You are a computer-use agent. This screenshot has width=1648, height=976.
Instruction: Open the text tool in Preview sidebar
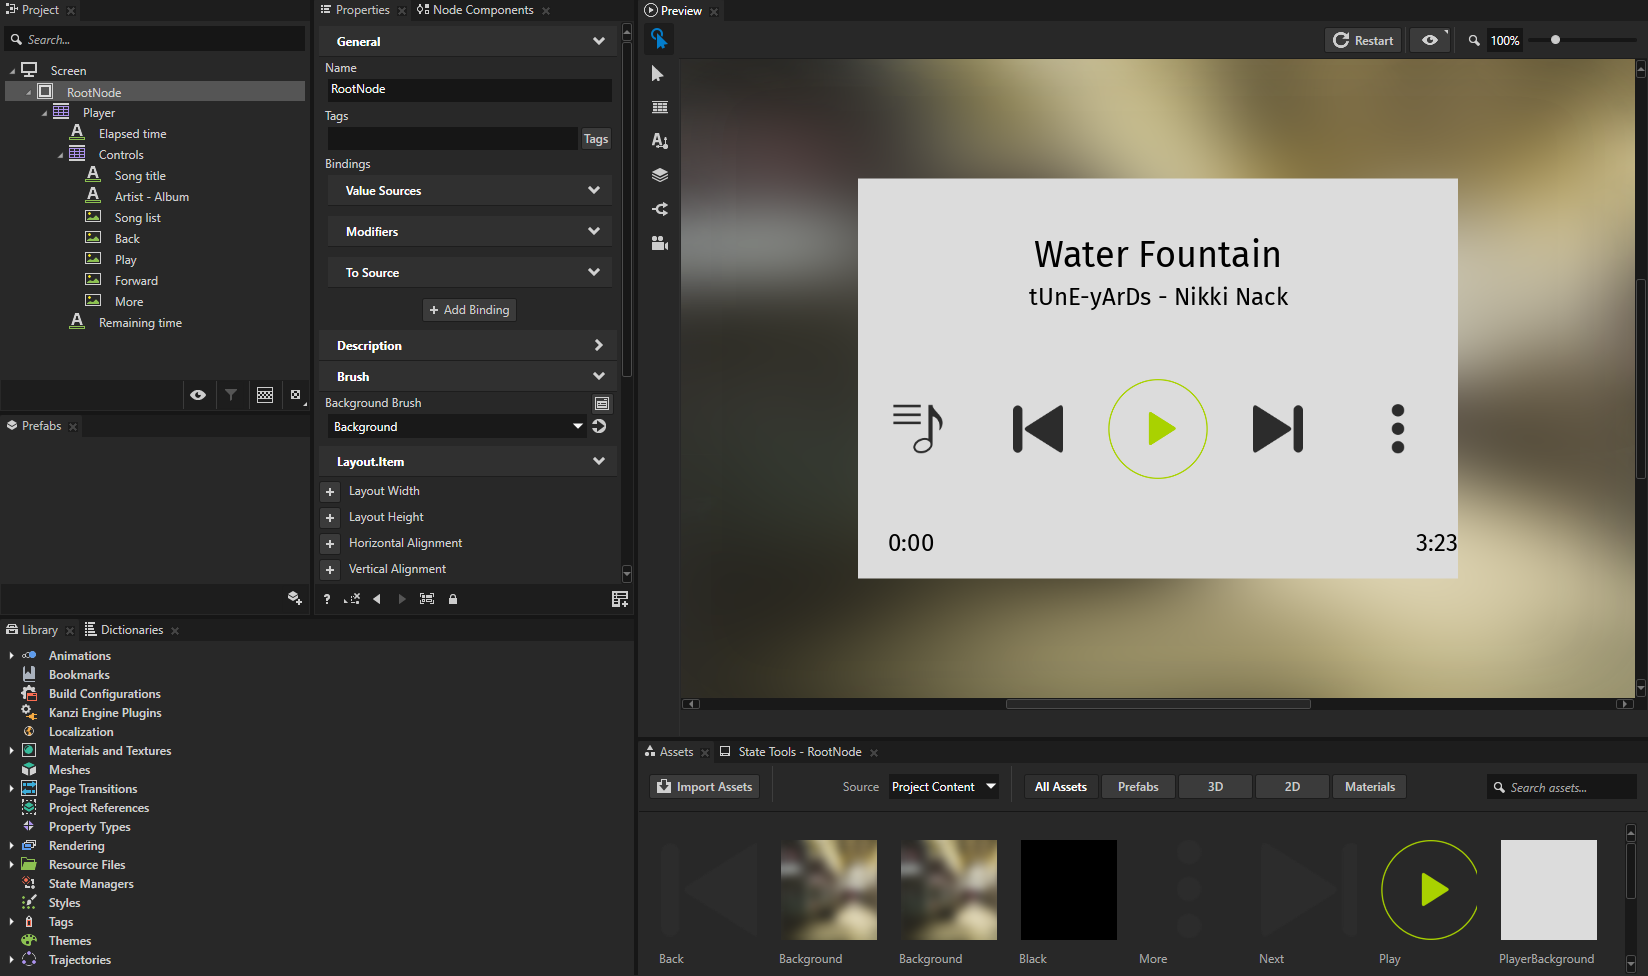659,141
